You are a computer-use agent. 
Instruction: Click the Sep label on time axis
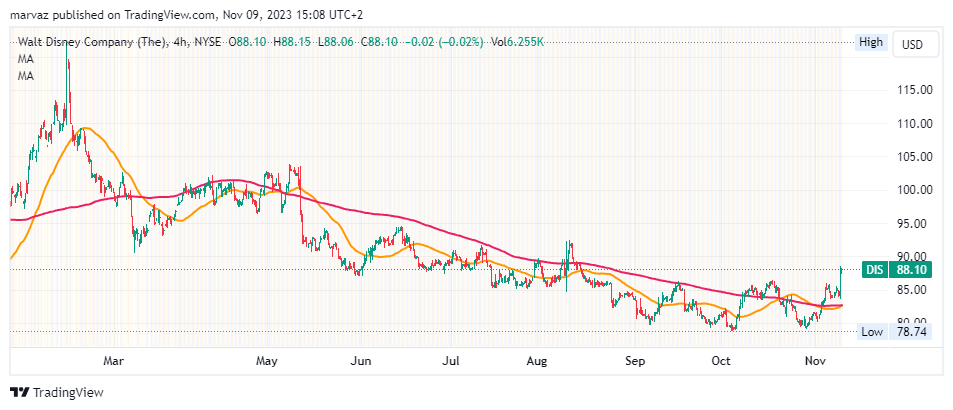634,362
